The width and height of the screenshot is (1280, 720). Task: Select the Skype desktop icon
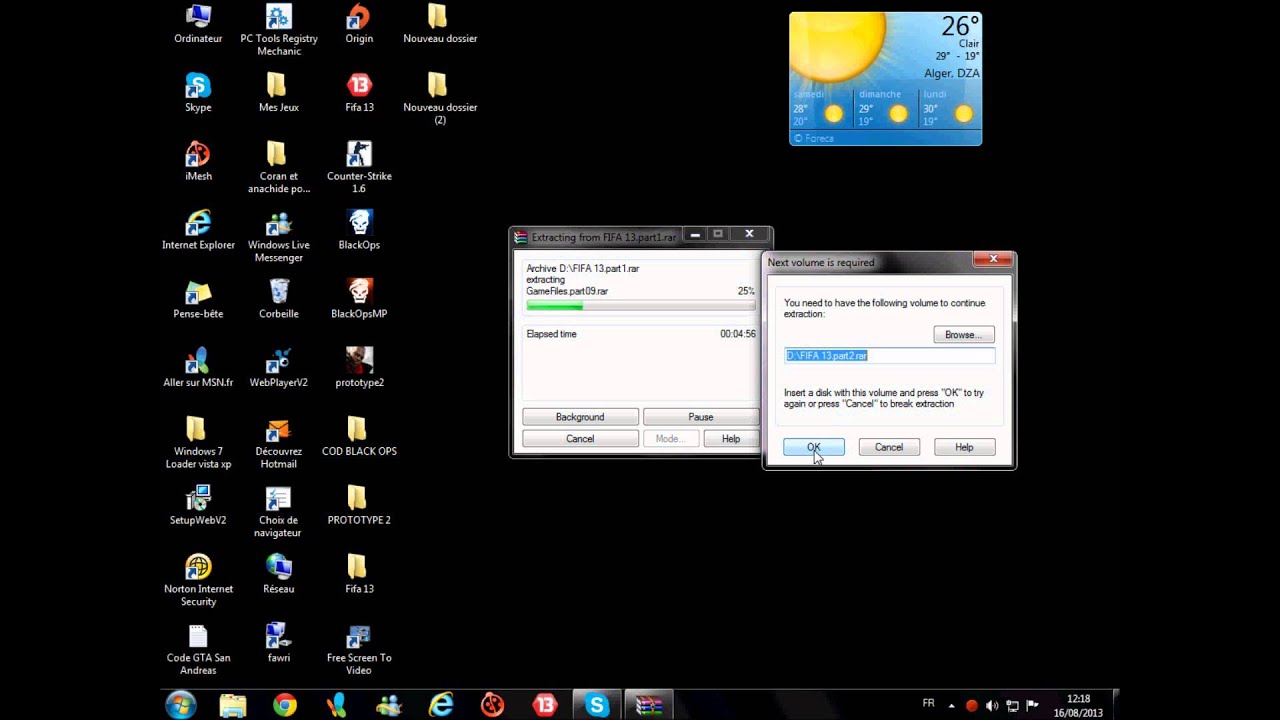point(198,93)
